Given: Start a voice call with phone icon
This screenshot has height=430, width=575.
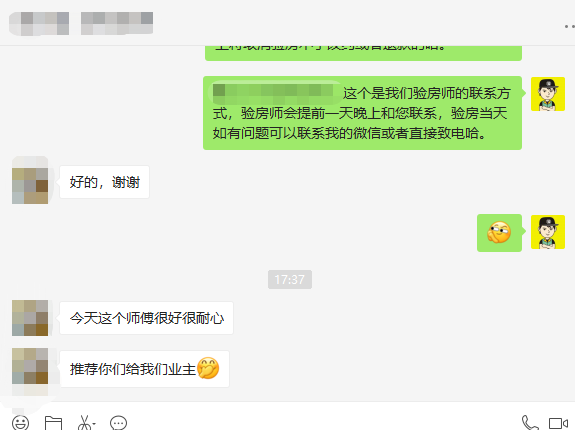Looking at the screenshot, I should click(530, 423).
